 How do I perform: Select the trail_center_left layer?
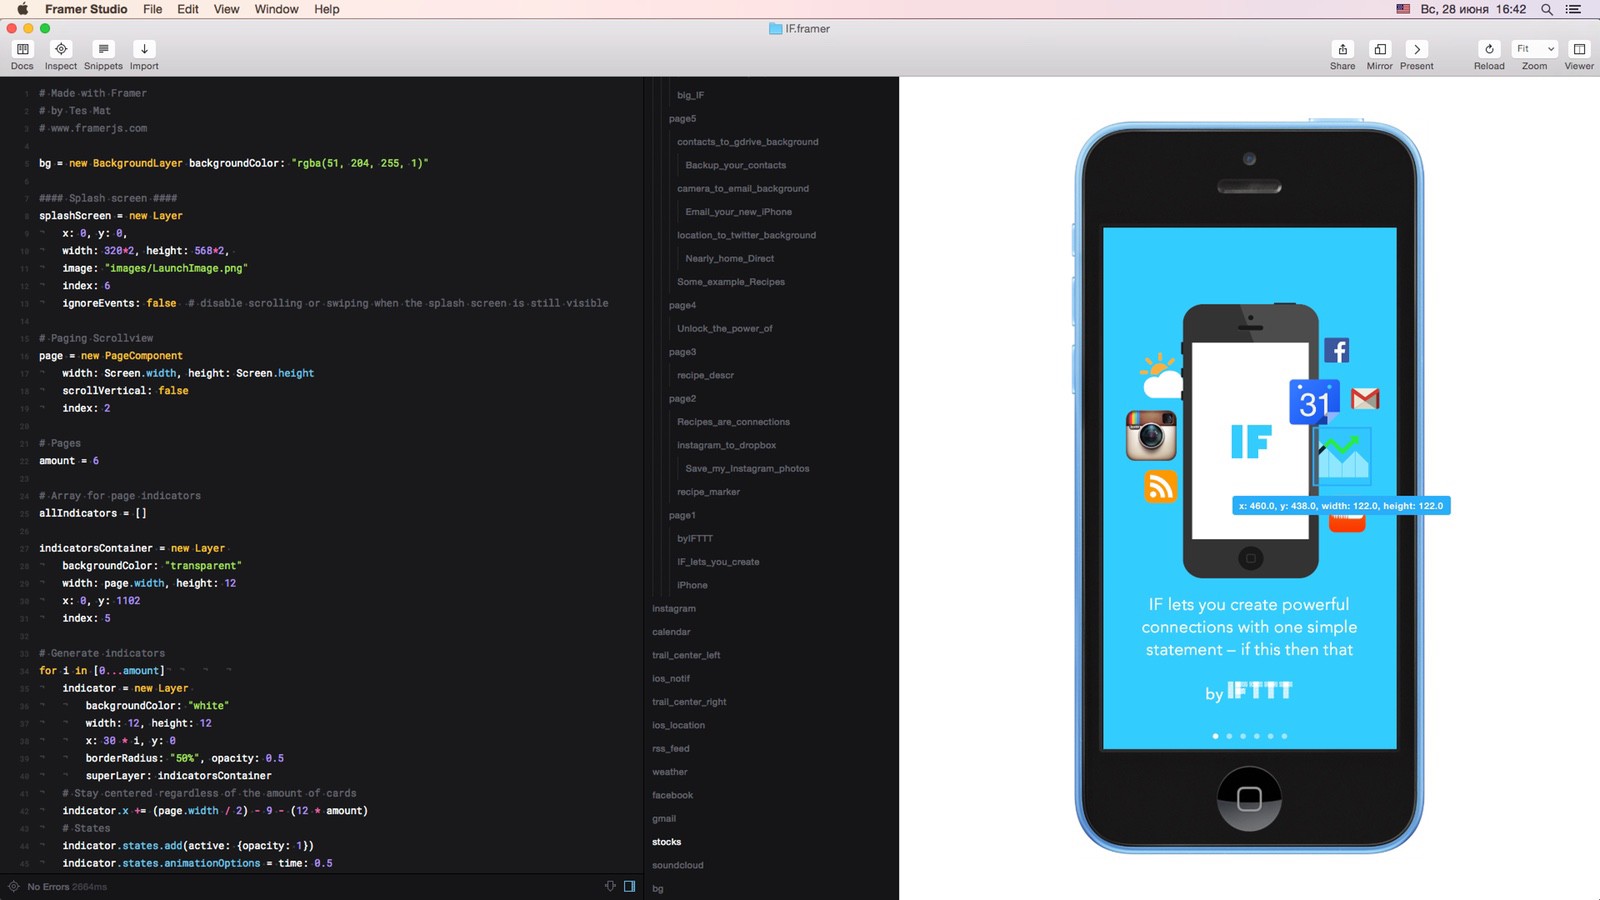point(685,655)
